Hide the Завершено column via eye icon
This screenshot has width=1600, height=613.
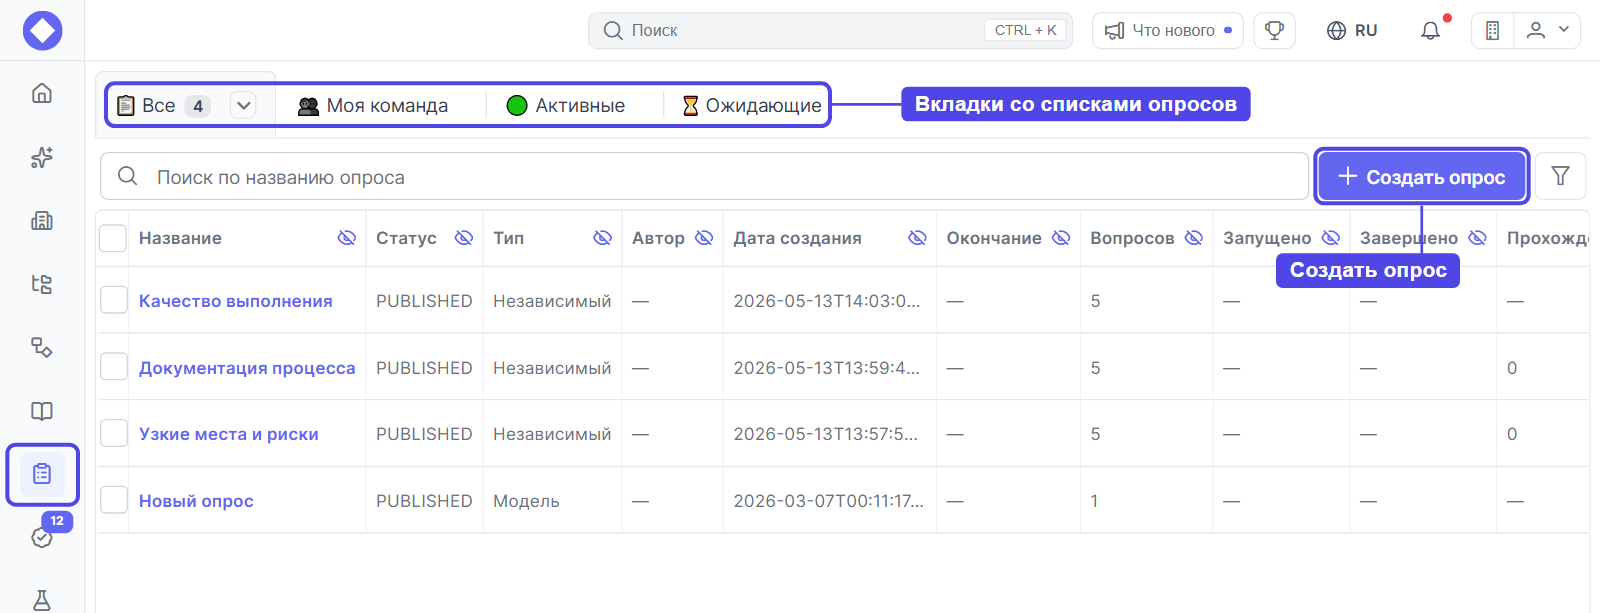(1477, 238)
